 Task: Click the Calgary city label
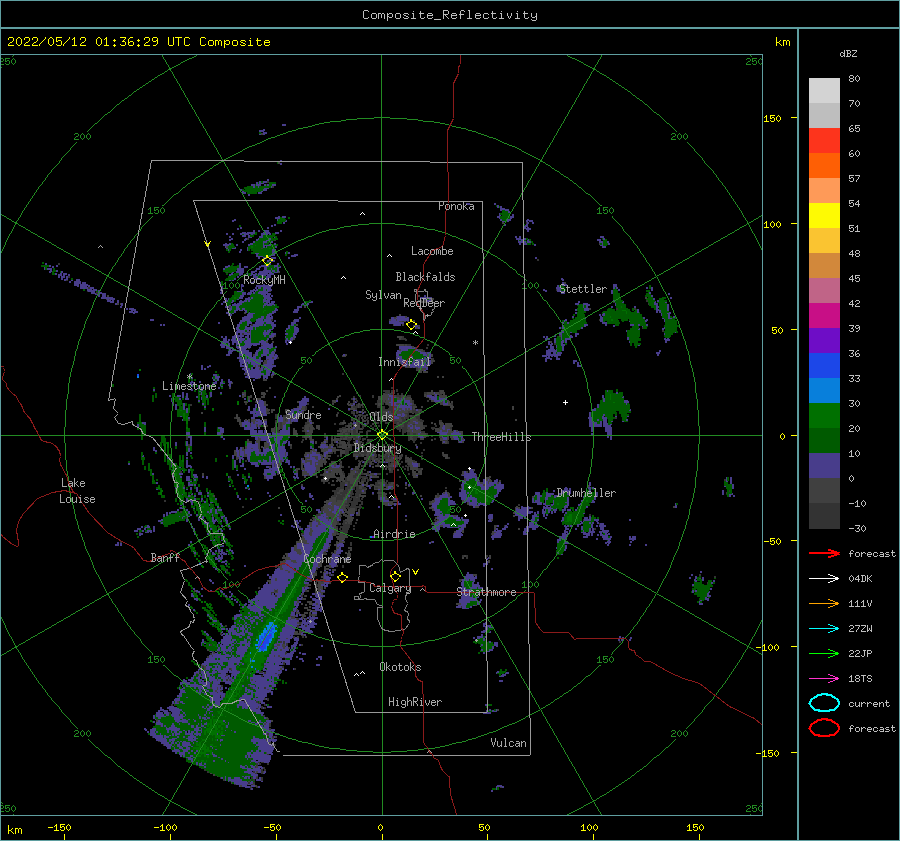click(390, 588)
